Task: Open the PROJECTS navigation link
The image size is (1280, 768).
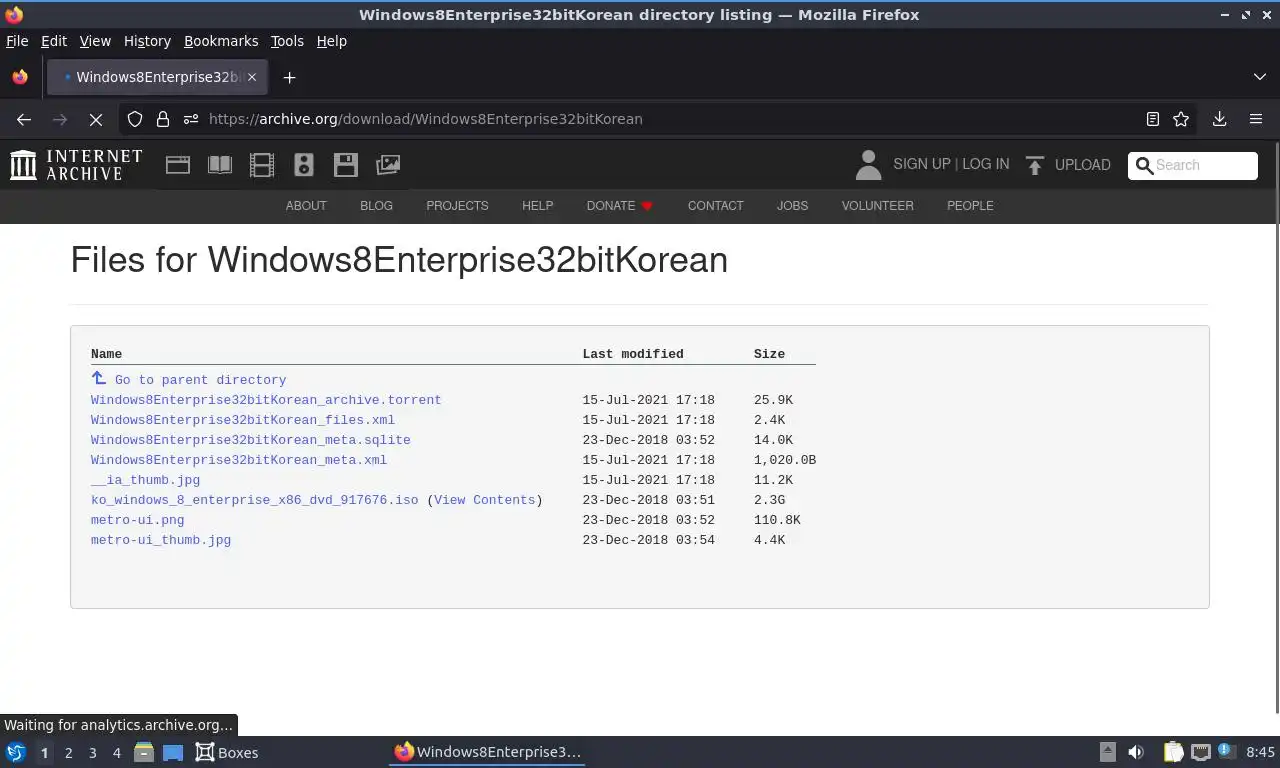Action: pos(457,206)
